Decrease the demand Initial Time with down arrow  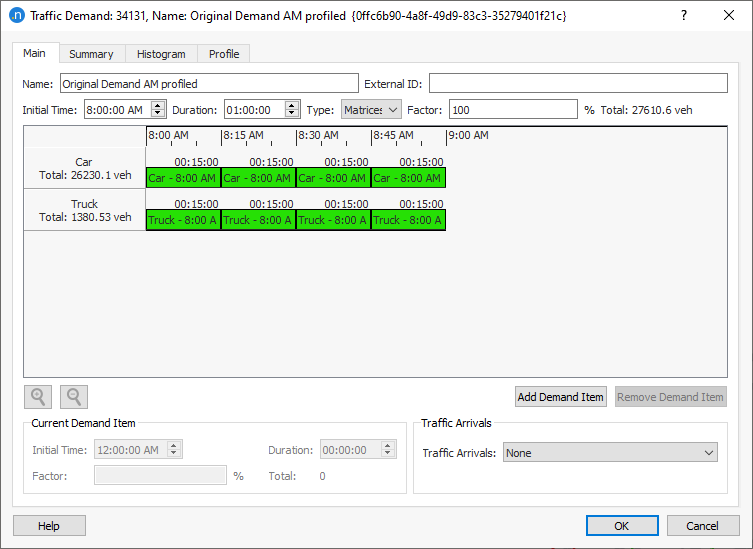coord(158,114)
